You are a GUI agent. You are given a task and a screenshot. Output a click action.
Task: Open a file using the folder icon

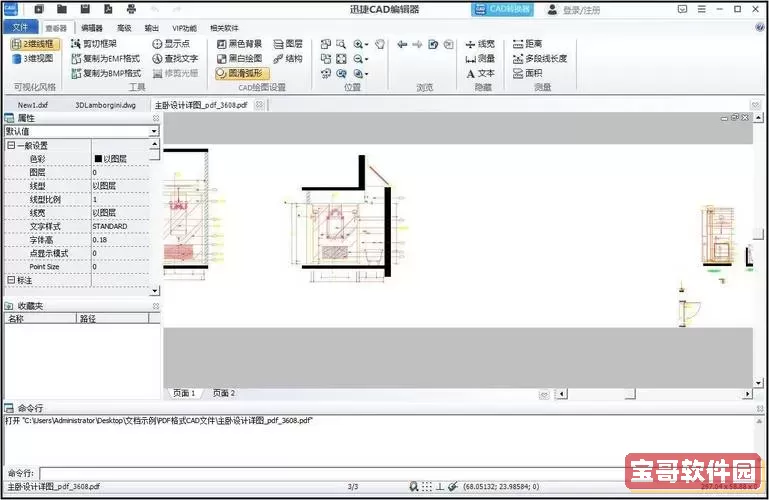(x=62, y=9)
